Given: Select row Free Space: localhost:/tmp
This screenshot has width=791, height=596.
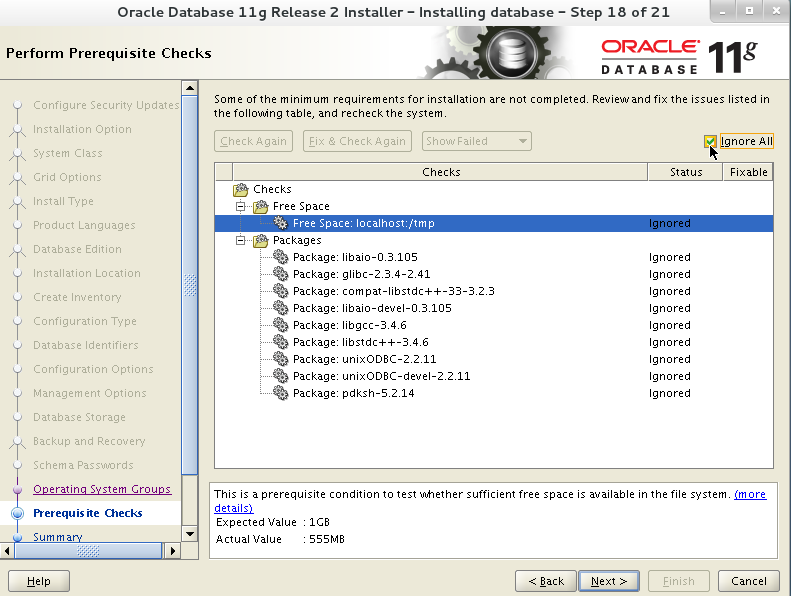Looking at the screenshot, I should click(x=494, y=224).
